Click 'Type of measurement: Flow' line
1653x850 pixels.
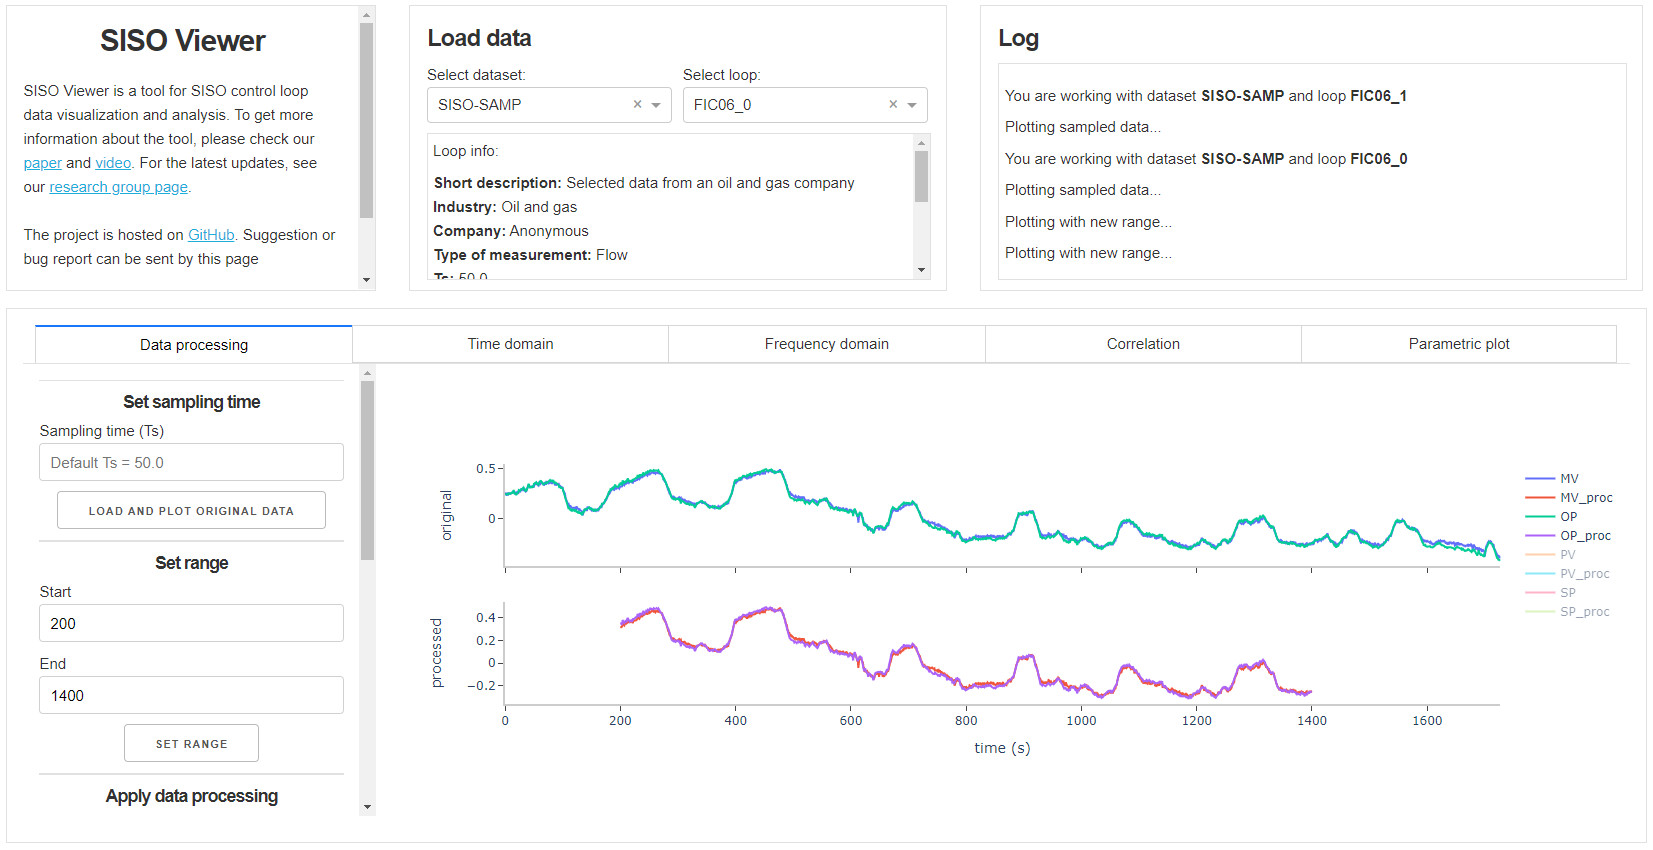pyautogui.click(x=530, y=255)
